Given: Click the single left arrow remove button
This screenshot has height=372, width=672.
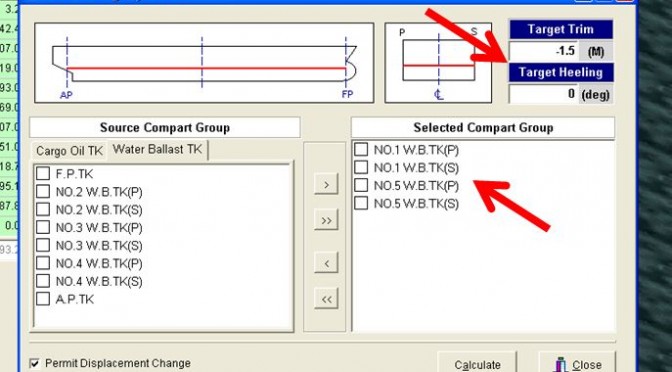Looking at the screenshot, I should pos(326,262).
